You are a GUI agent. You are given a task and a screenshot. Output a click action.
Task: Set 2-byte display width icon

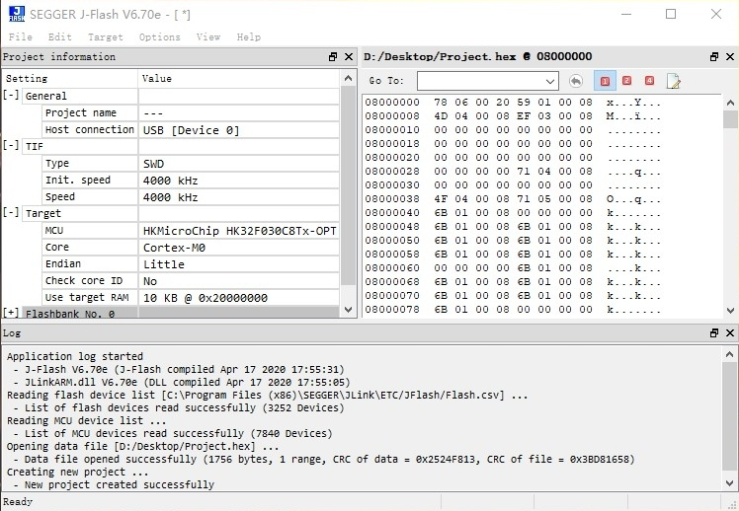pos(627,81)
